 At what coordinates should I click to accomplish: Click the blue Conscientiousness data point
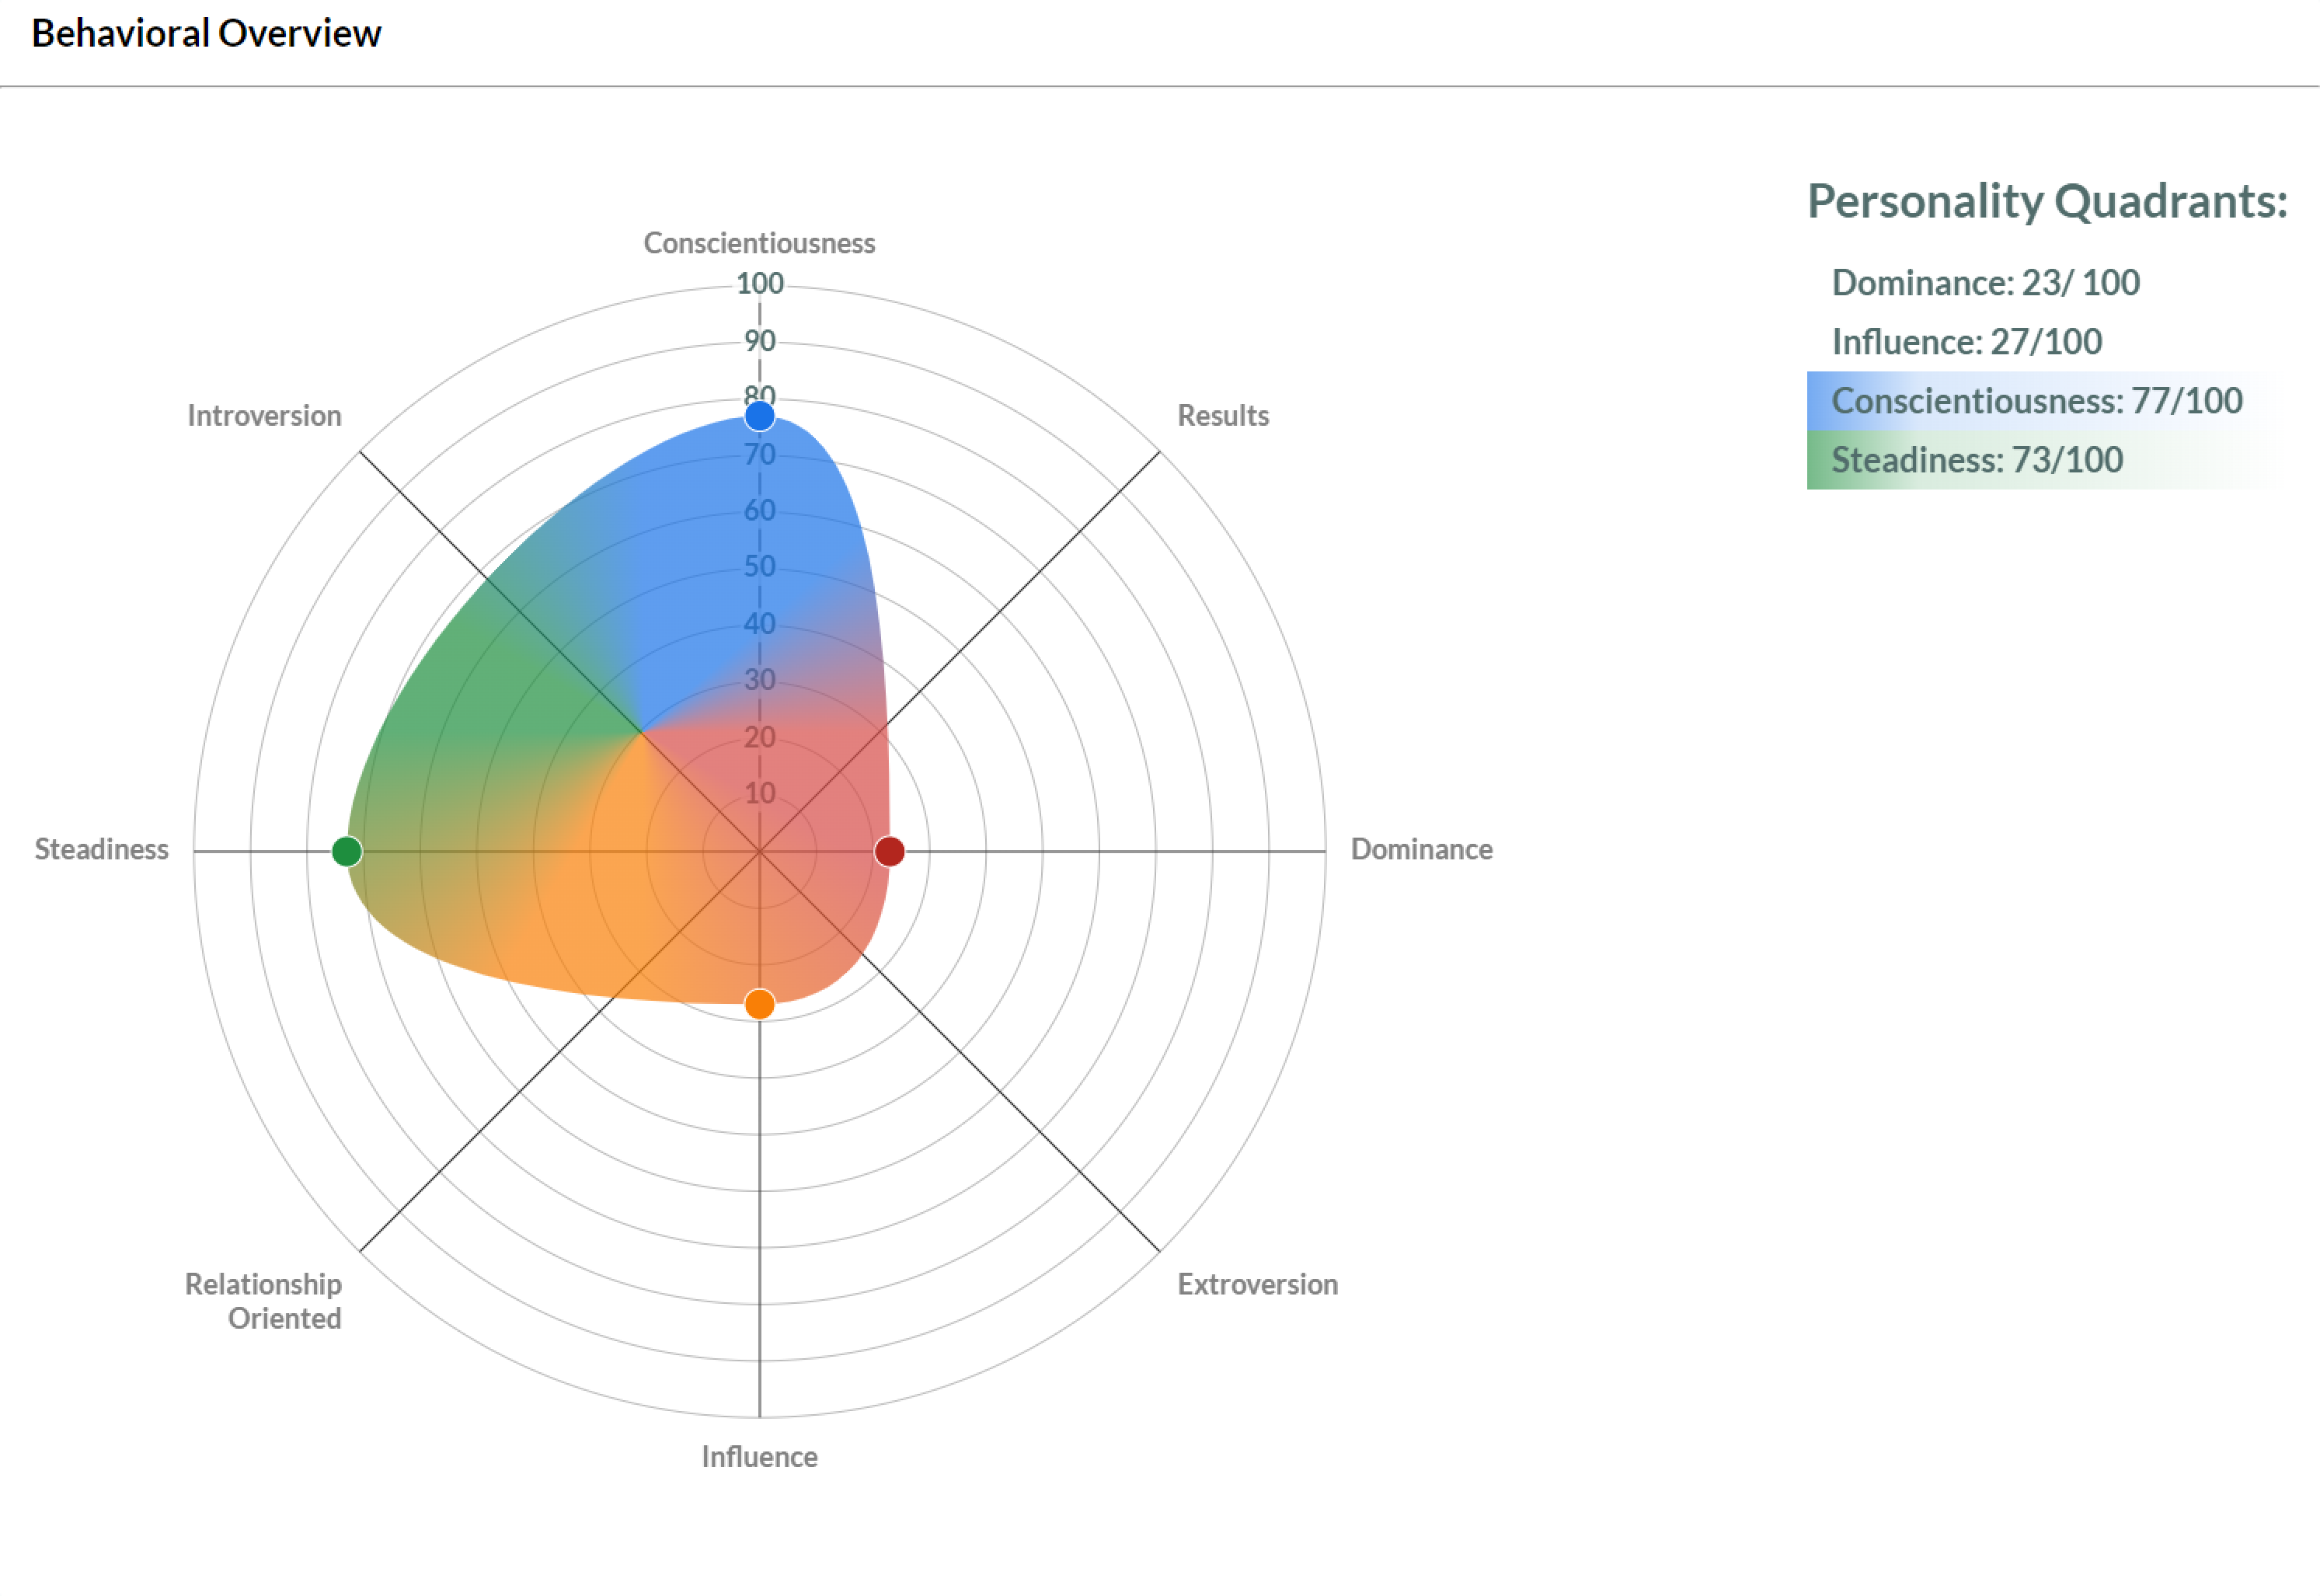click(x=760, y=415)
